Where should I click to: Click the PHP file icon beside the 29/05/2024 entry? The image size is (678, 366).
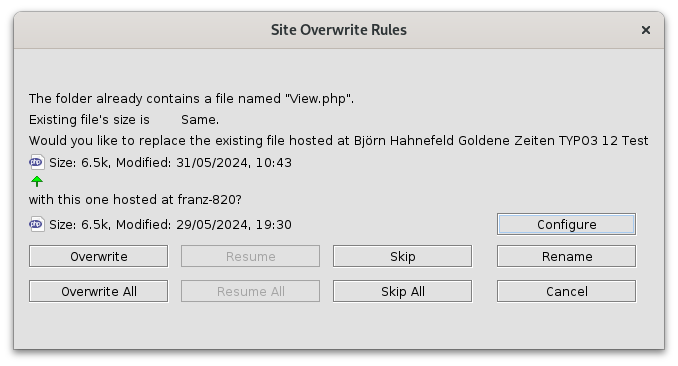(37, 225)
